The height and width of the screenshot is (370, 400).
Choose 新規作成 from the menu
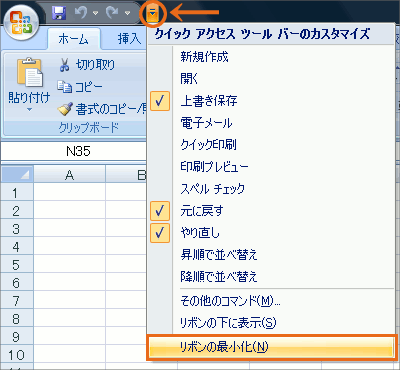point(271,57)
